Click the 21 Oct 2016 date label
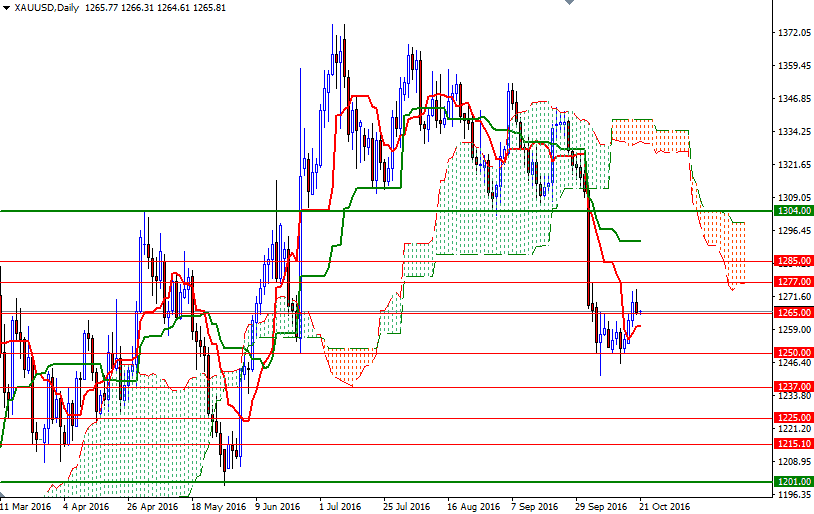 664,506
